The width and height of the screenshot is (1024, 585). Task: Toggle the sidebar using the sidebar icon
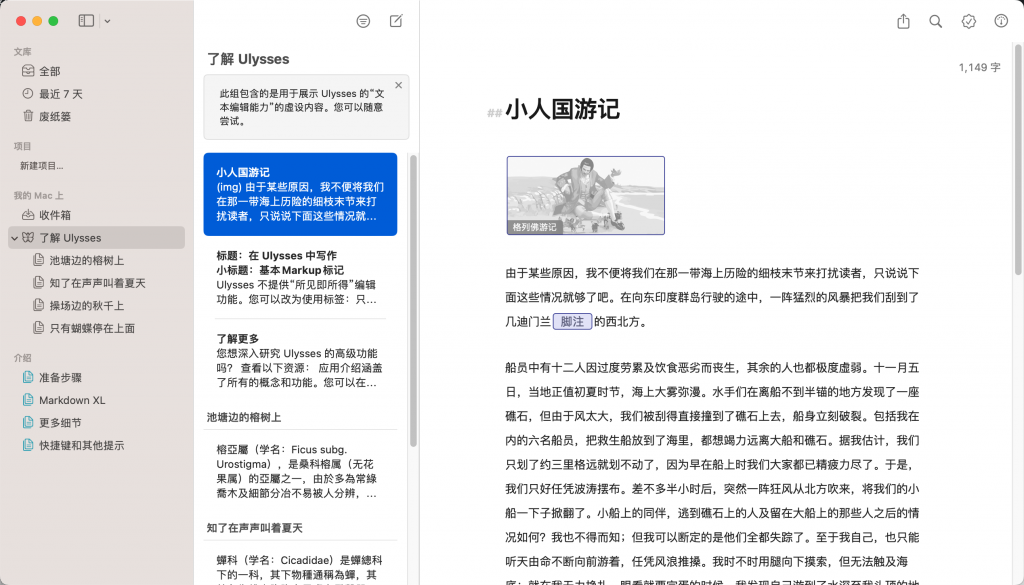(x=85, y=20)
